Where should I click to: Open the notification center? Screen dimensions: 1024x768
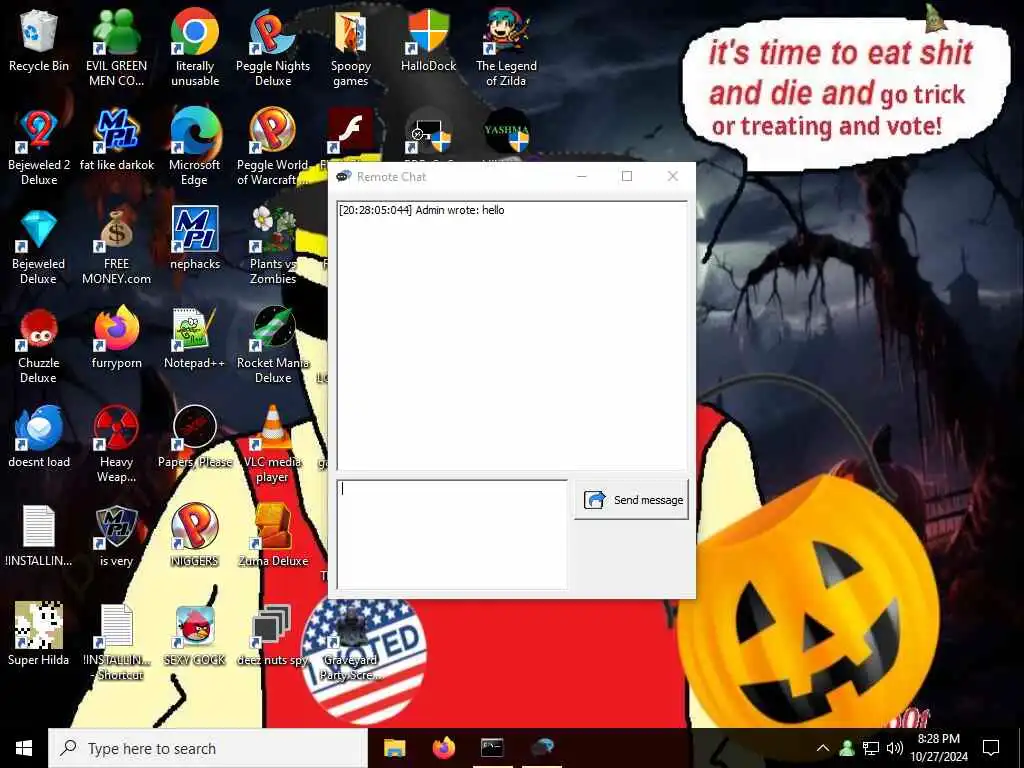coord(991,748)
